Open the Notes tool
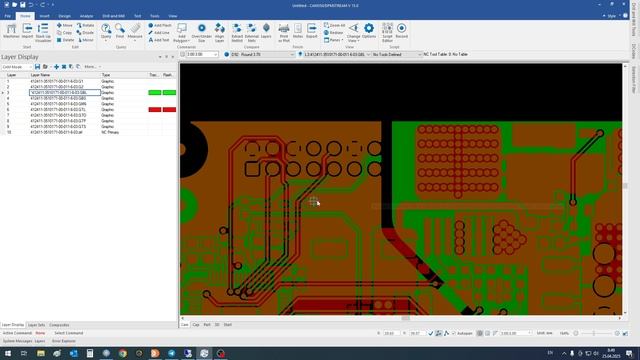This screenshot has height=360, width=640. (298, 31)
